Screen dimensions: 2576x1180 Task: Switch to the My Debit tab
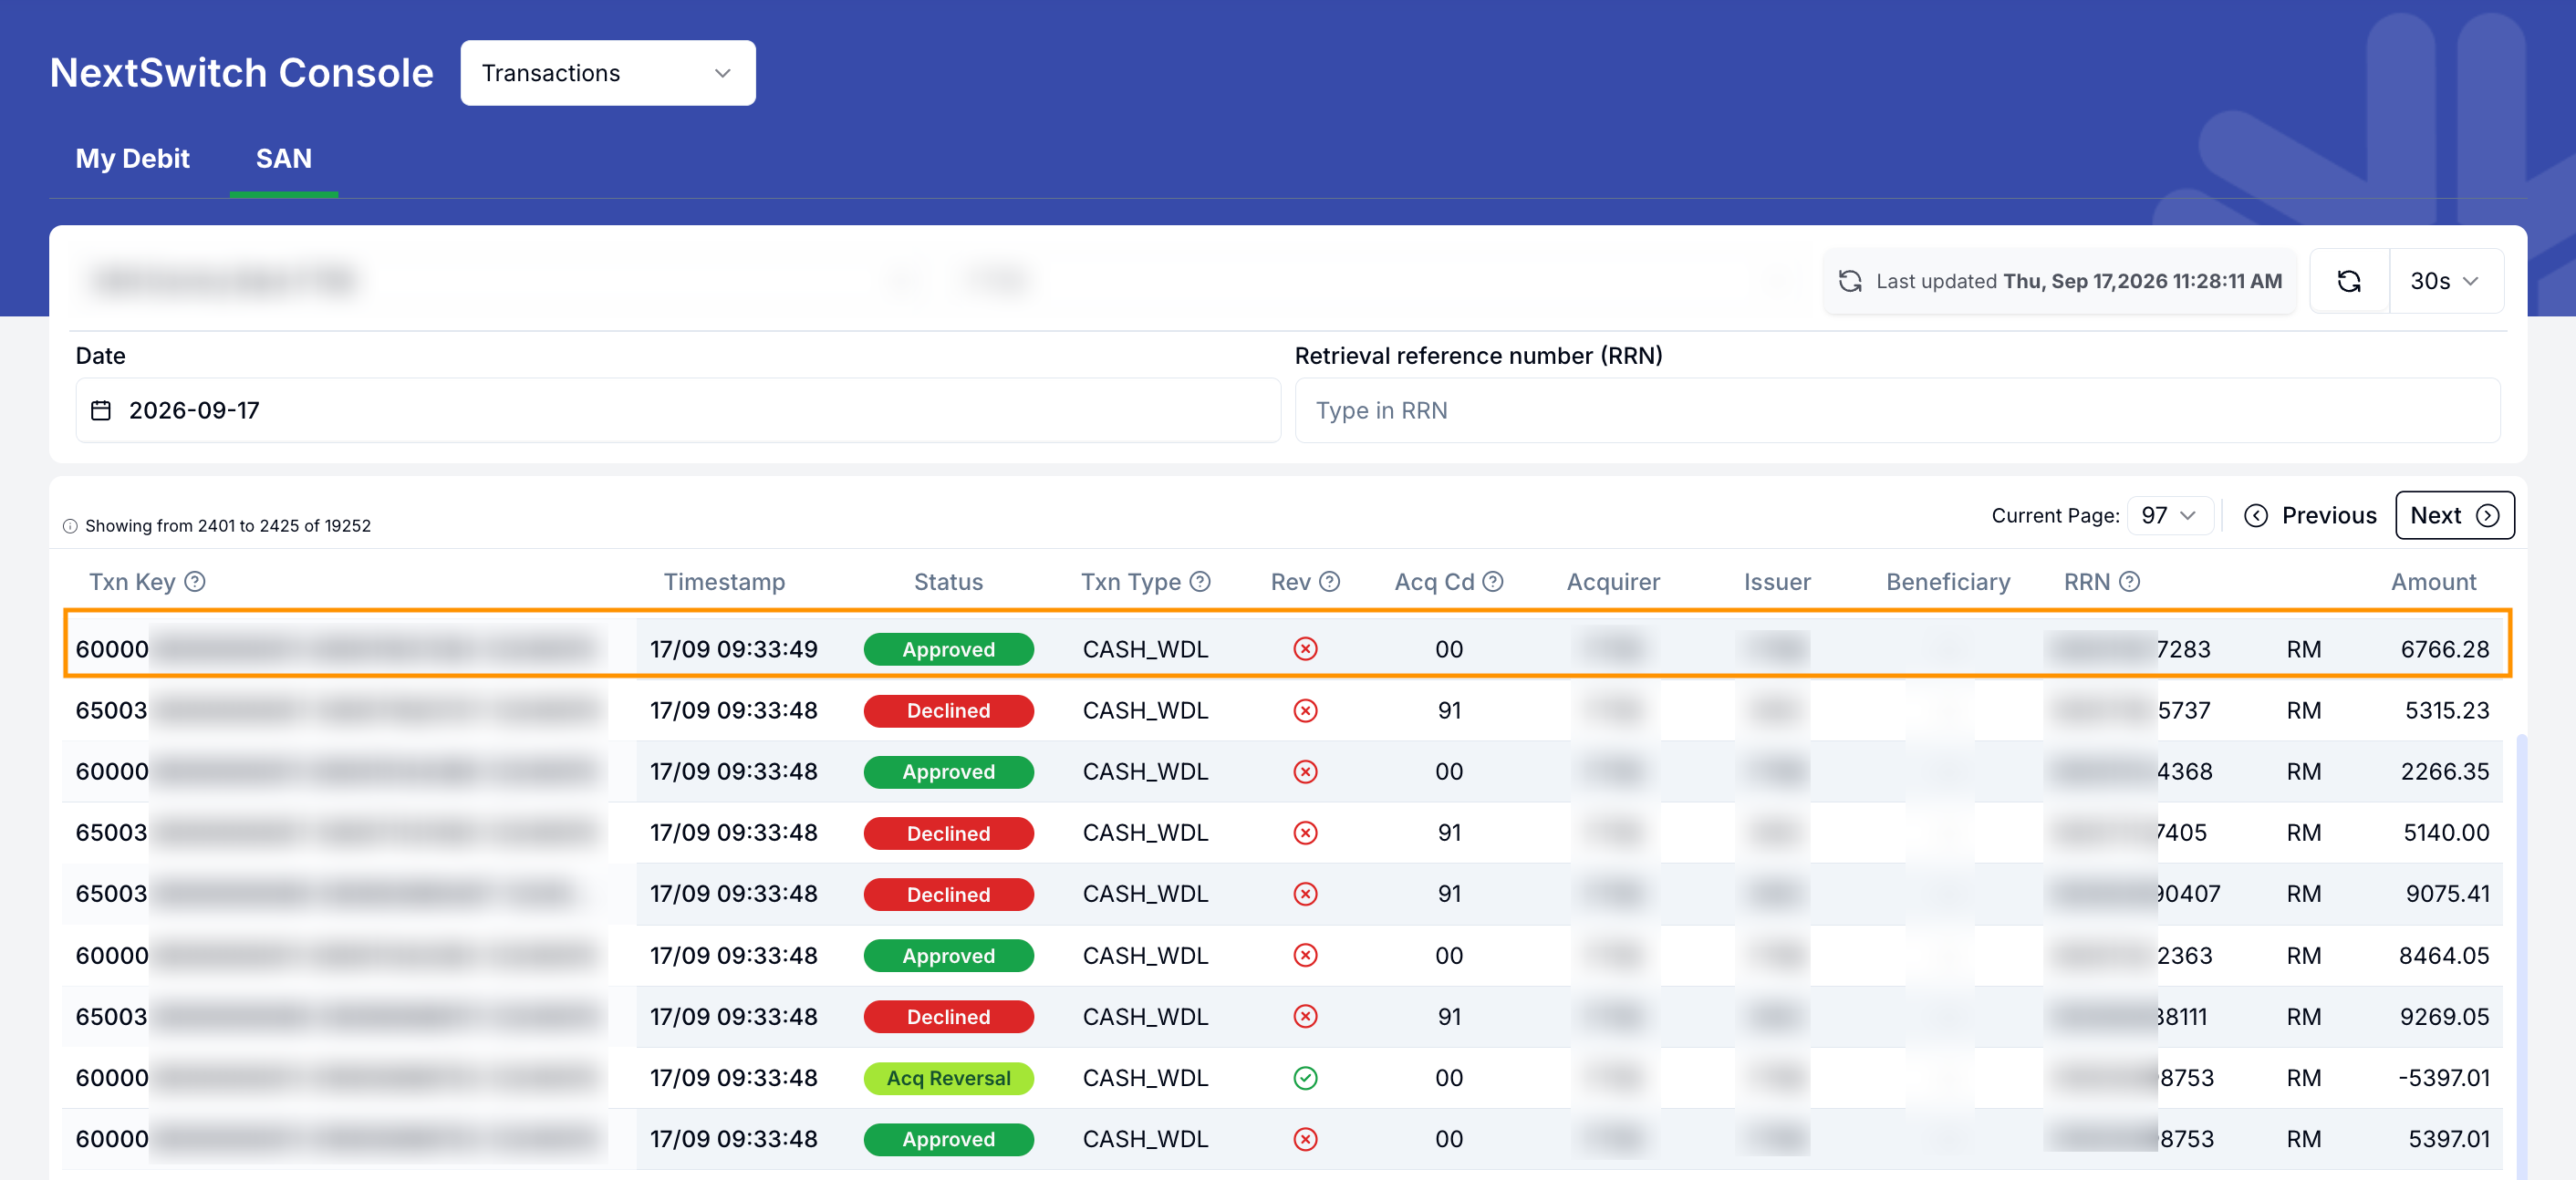[x=132, y=158]
